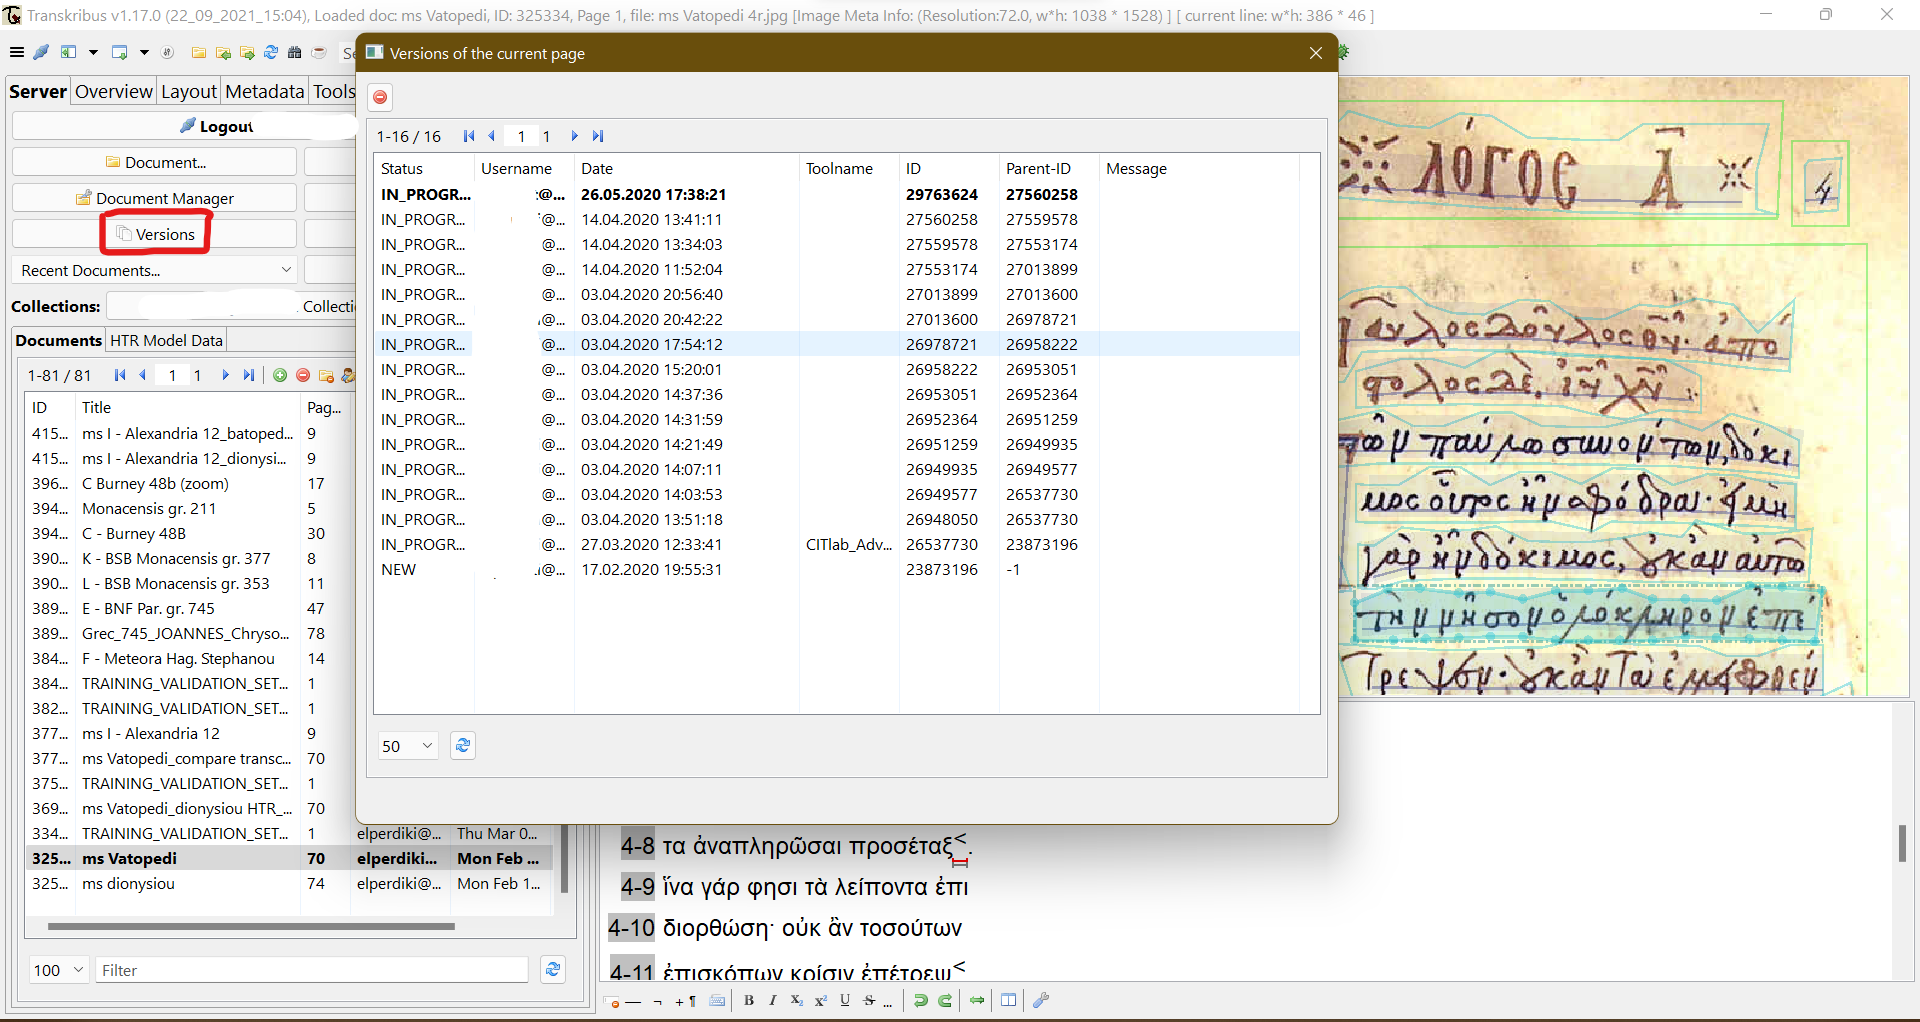Open the profile settings sliders icon
This screenshot has width=1920, height=1022.
(x=168, y=52)
